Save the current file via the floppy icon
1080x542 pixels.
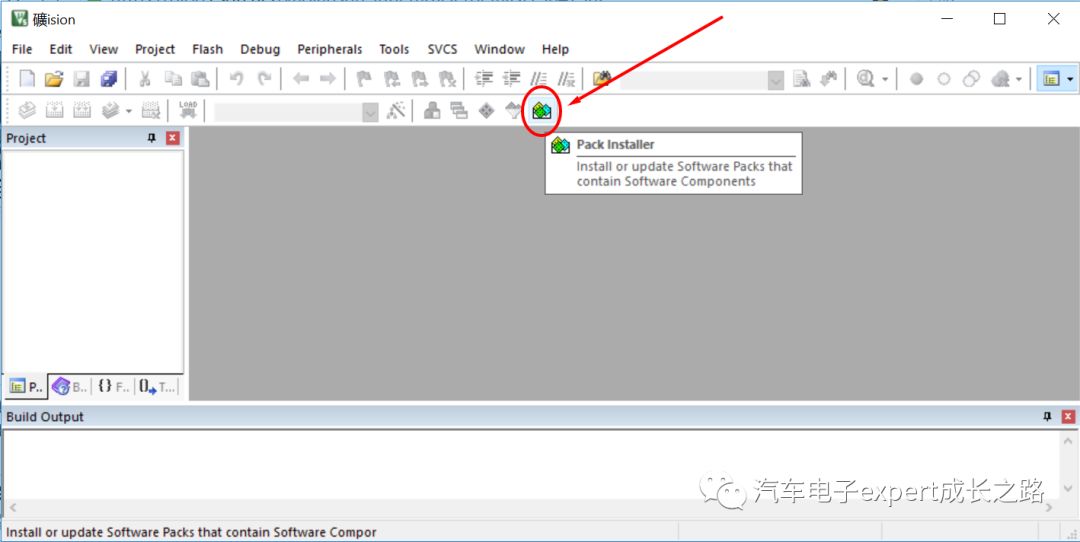[x=82, y=79]
